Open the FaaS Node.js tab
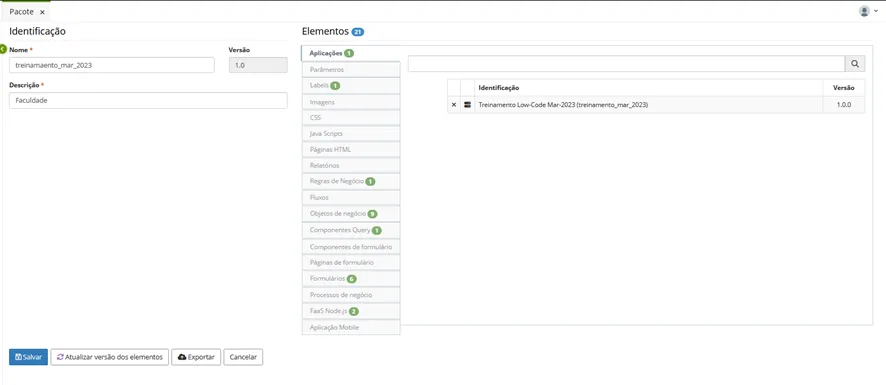Screen dimensions: 886x385 (351, 311)
